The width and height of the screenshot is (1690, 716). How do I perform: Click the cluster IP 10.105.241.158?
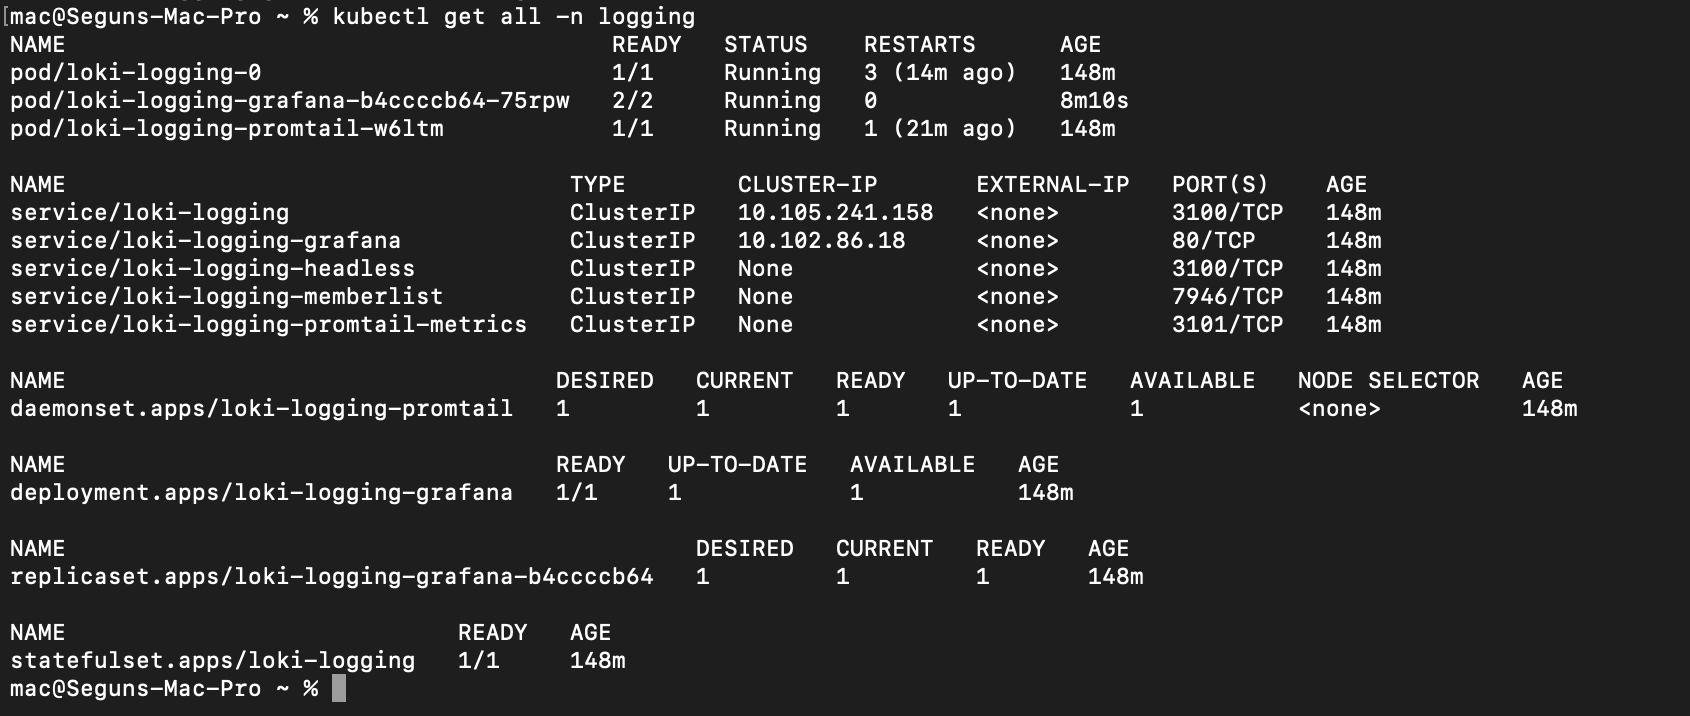[835, 213]
